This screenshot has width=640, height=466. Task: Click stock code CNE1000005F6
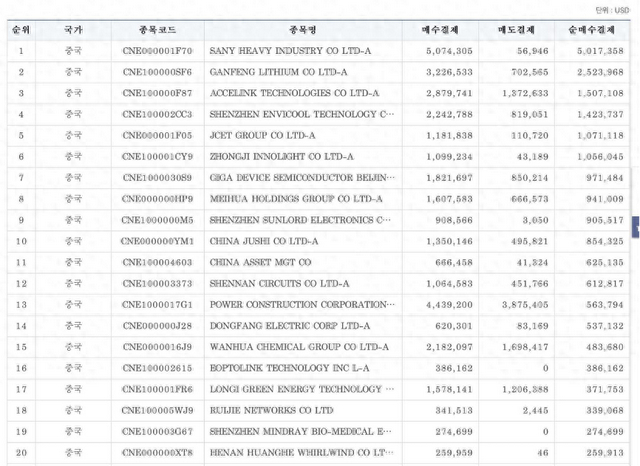pos(158,72)
